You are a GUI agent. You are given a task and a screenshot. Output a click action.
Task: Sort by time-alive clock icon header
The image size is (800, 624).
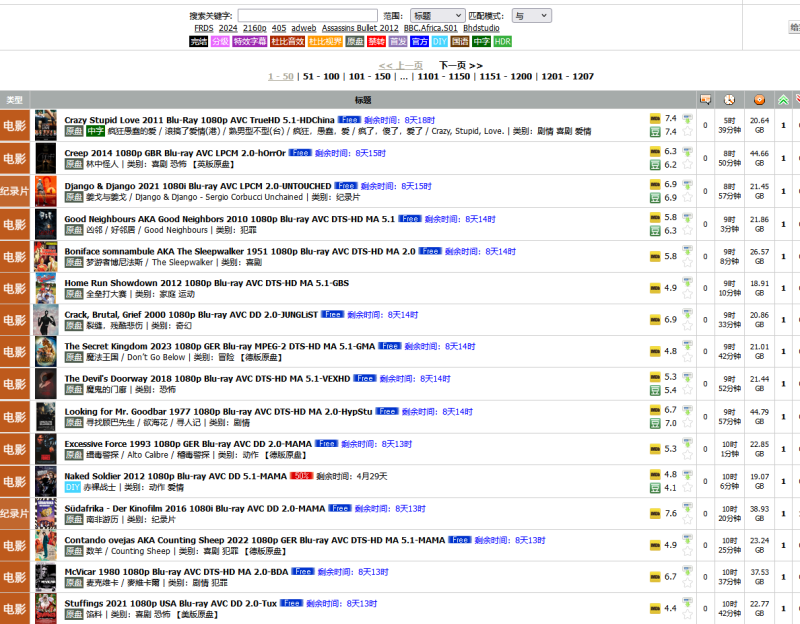(x=730, y=100)
